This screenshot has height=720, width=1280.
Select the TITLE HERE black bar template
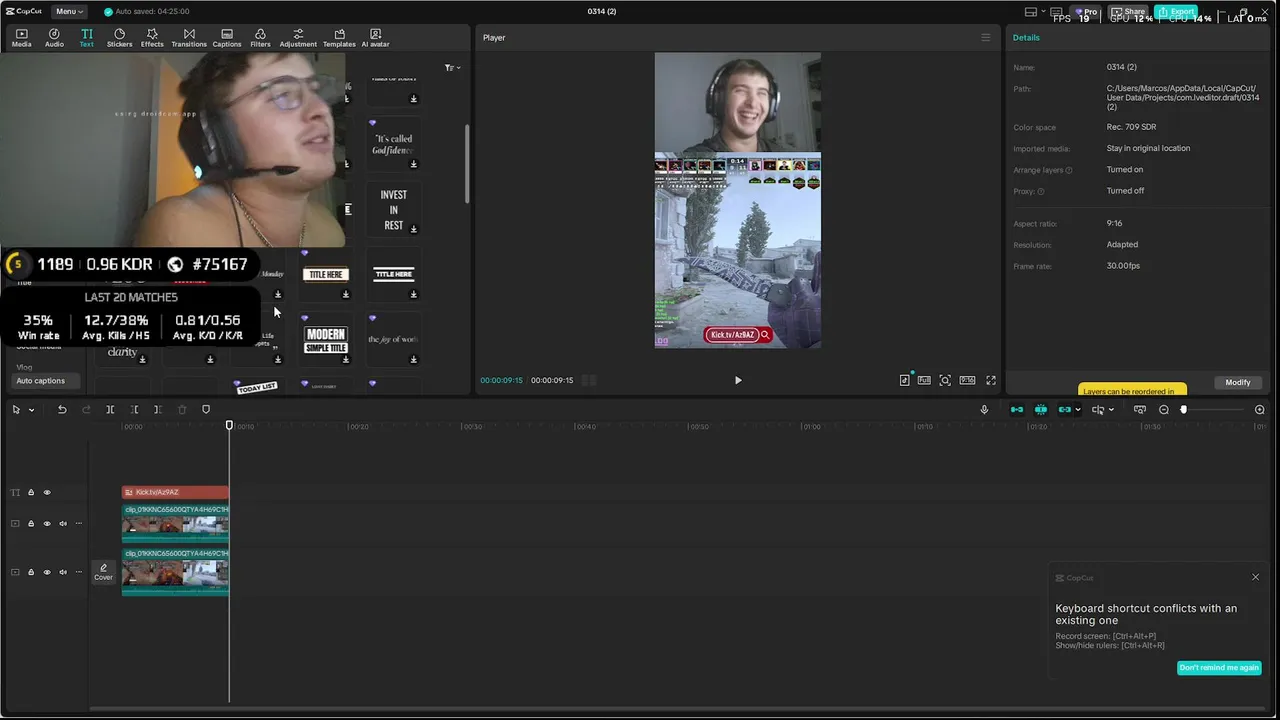(x=393, y=274)
